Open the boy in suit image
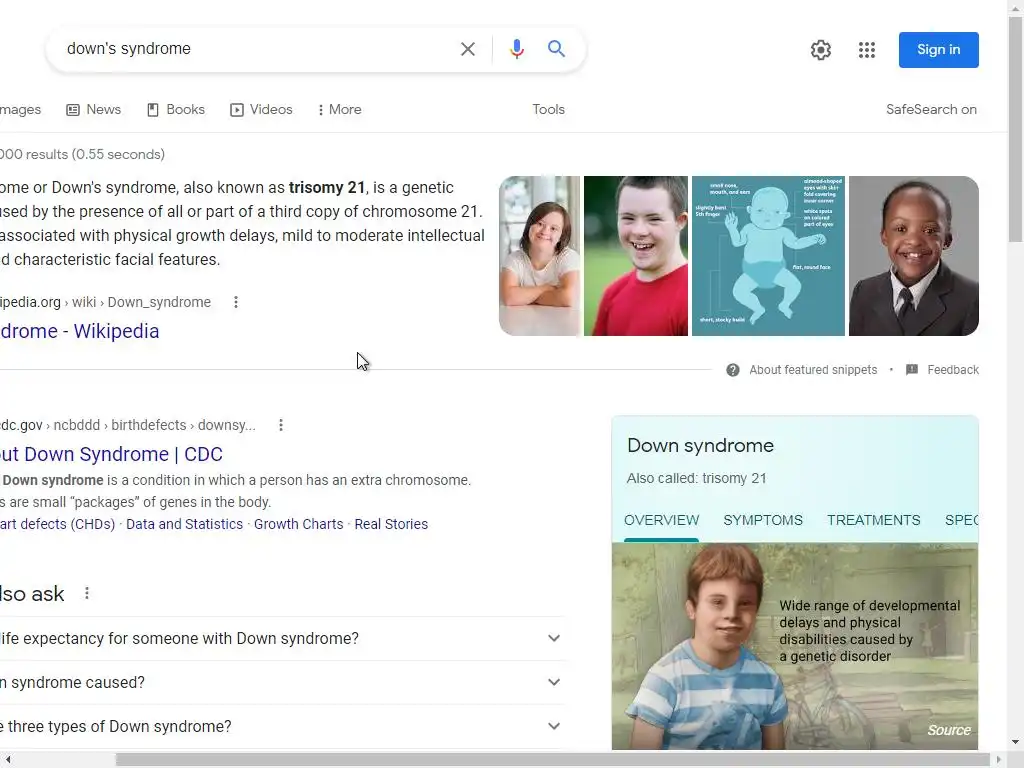Viewport: 1024px width, 768px height. [914, 256]
